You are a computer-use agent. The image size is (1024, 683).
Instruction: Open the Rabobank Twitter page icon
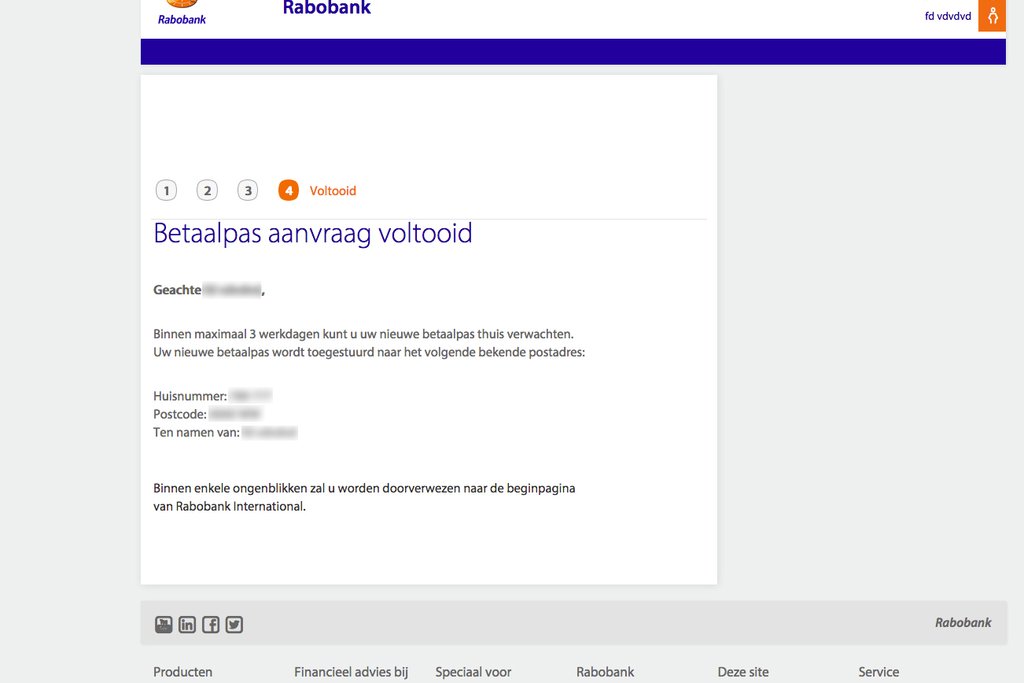point(234,625)
